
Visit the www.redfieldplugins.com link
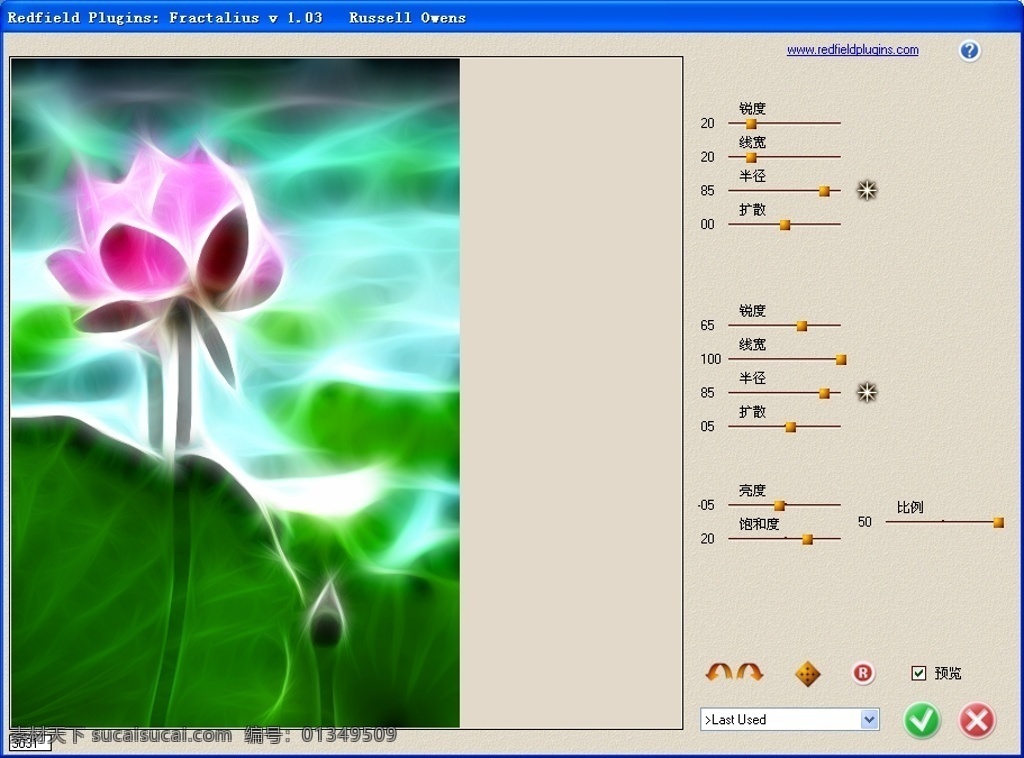[x=852, y=50]
